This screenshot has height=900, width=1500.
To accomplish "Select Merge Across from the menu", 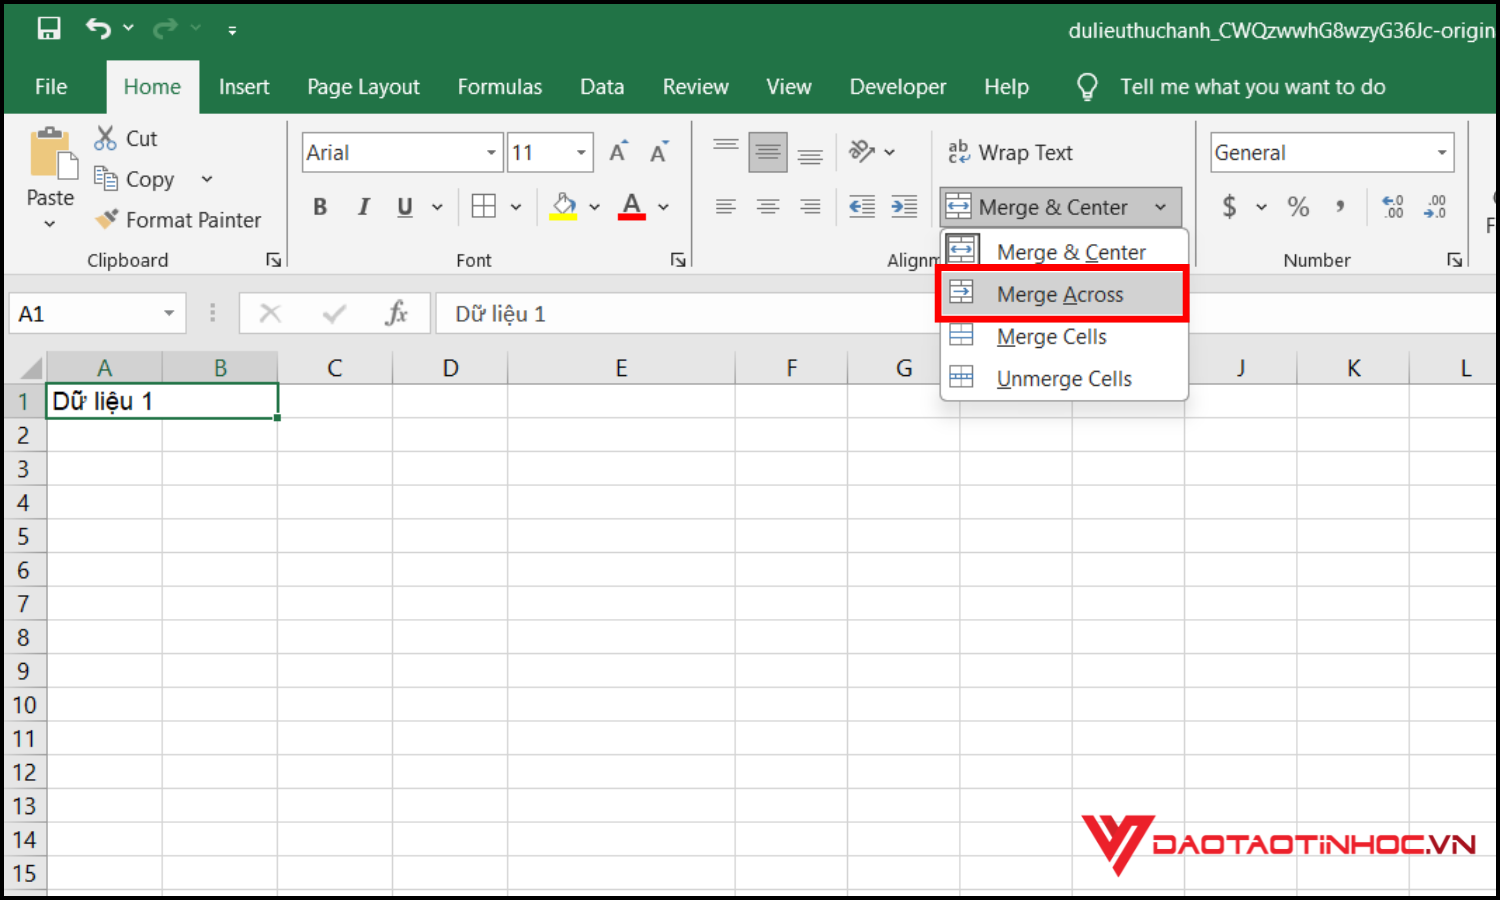I will (1060, 294).
